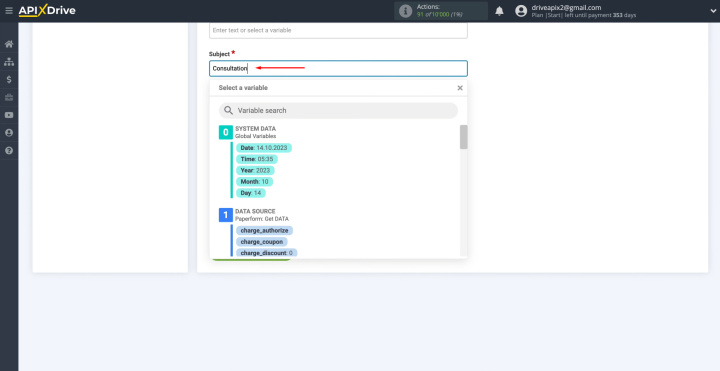Click the Paperform: Get DATA label
This screenshot has width=720, height=371.
click(262, 219)
